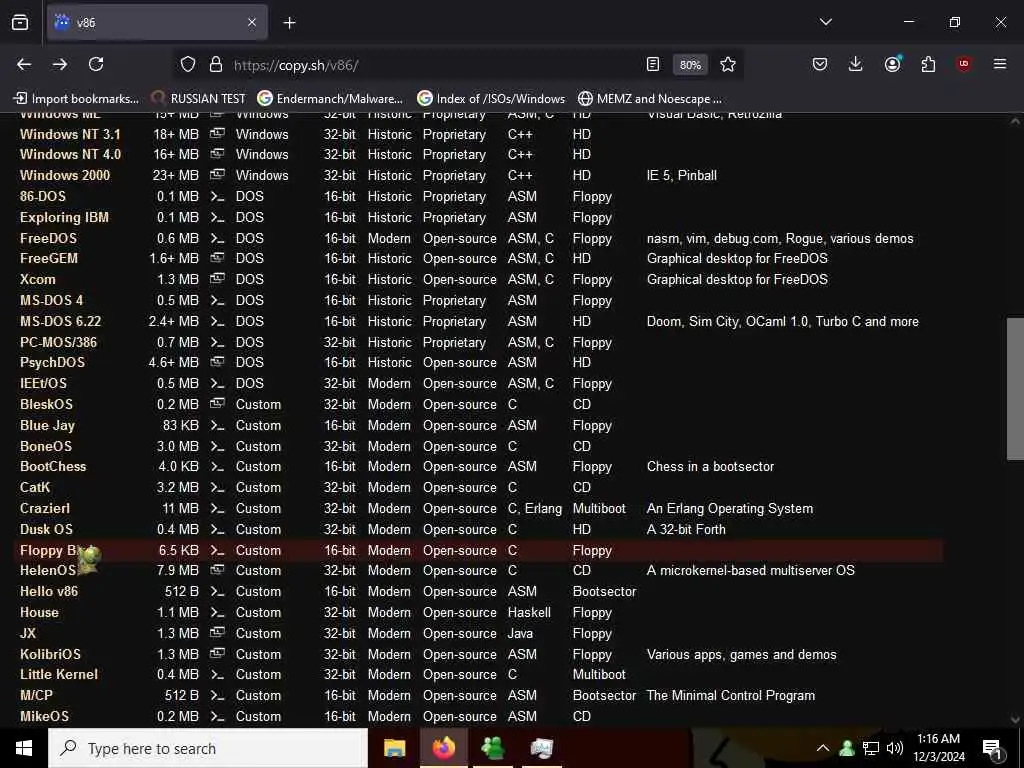The image size is (1024, 768).
Task: Toggle reader view icon in address bar
Action: [x=652, y=64]
